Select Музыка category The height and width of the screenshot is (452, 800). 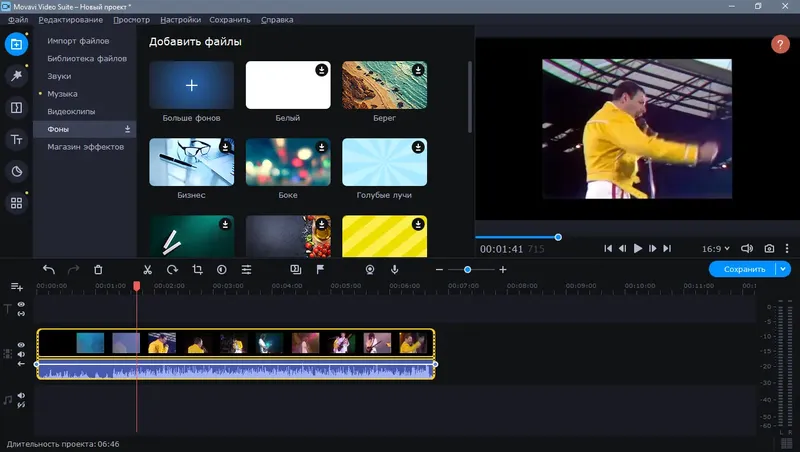tap(62, 94)
